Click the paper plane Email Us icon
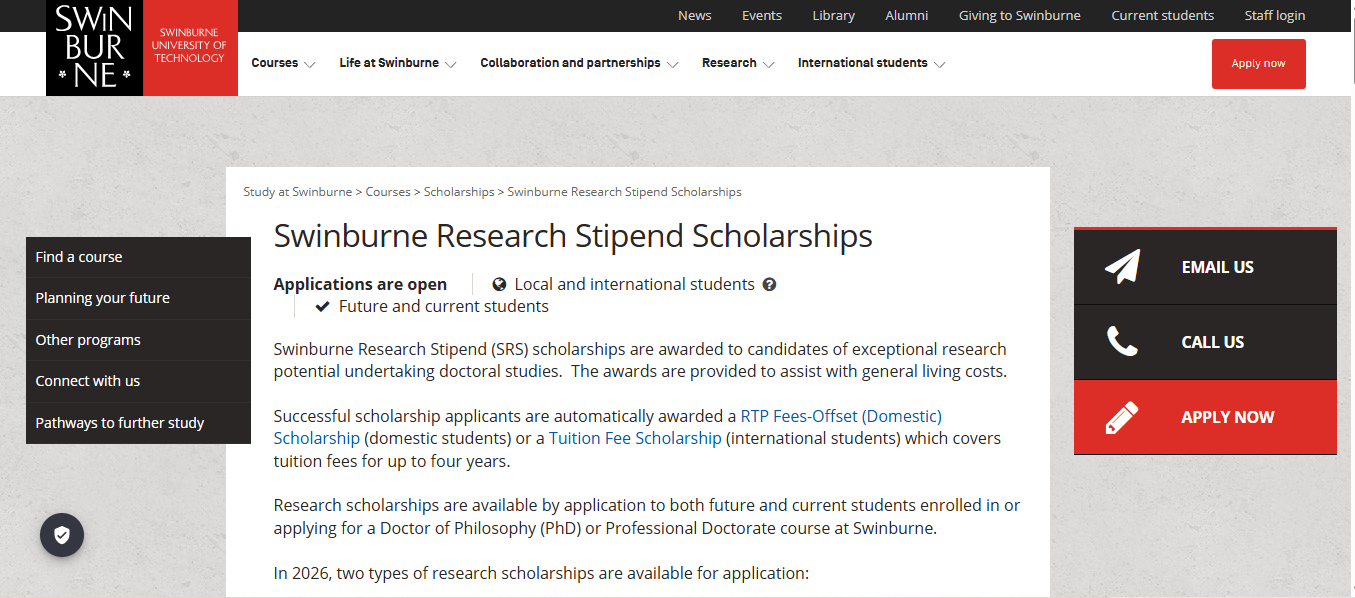Screen dimensions: 1355x598 1122,267
